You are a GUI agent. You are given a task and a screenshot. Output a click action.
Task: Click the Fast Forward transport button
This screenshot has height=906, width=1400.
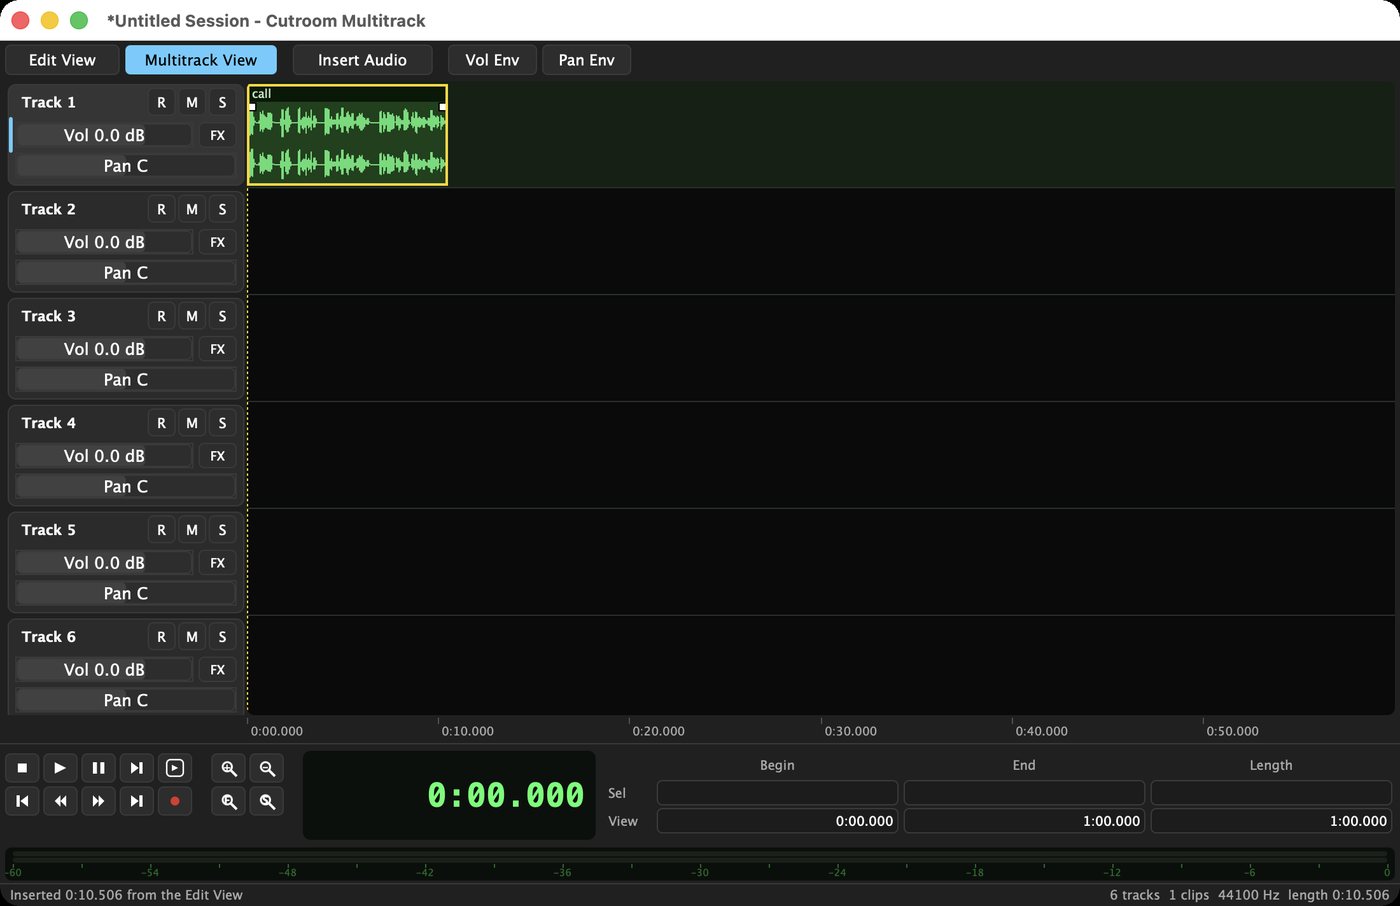coord(98,801)
